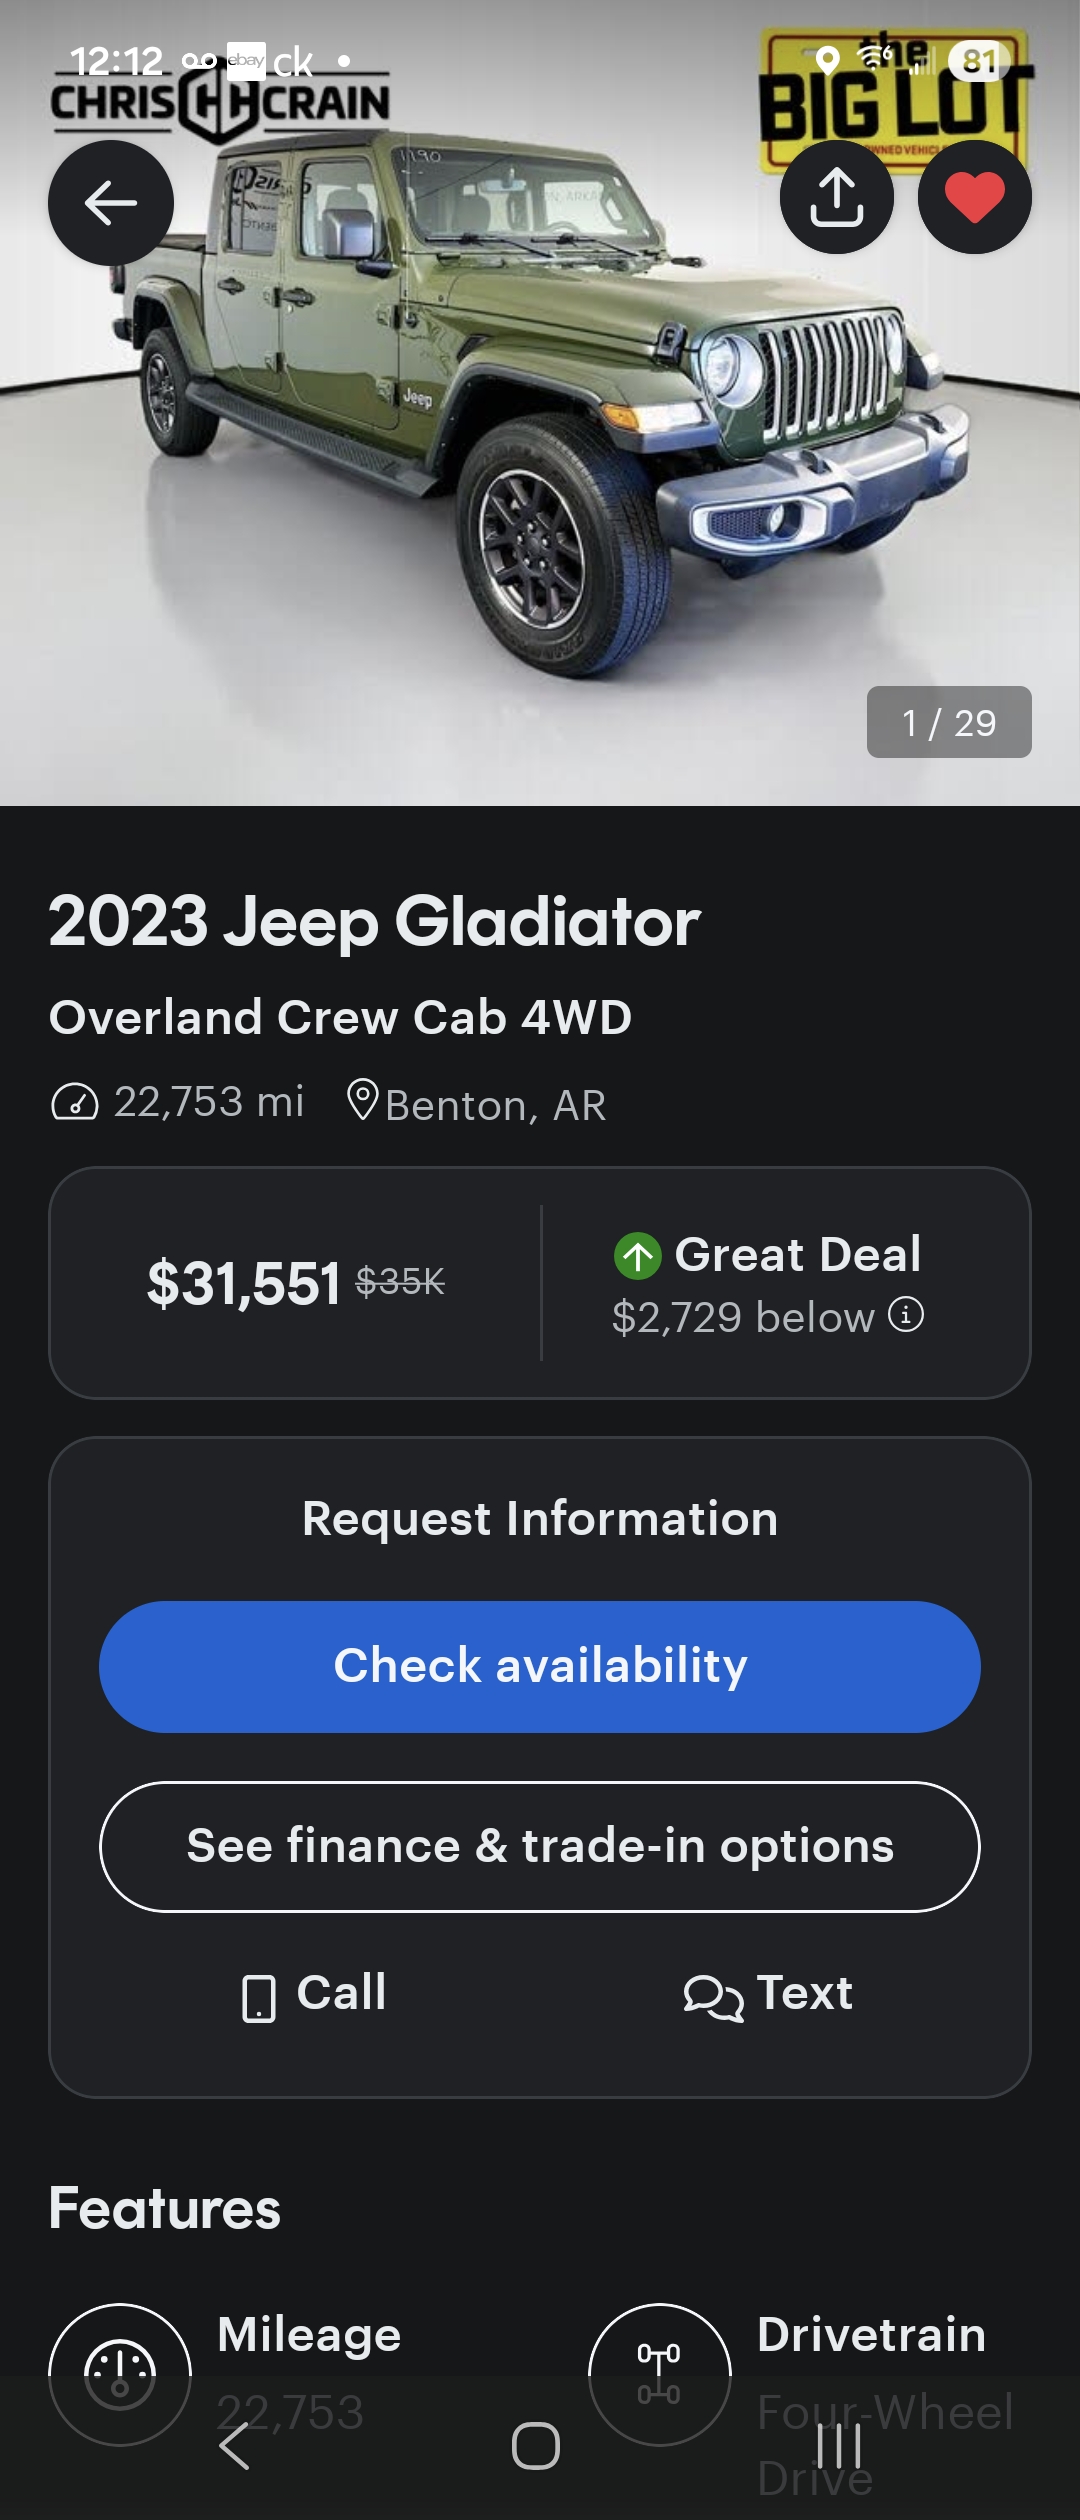This screenshot has height=2520, width=1080.
Task: Call the dealer
Action: [315, 1993]
